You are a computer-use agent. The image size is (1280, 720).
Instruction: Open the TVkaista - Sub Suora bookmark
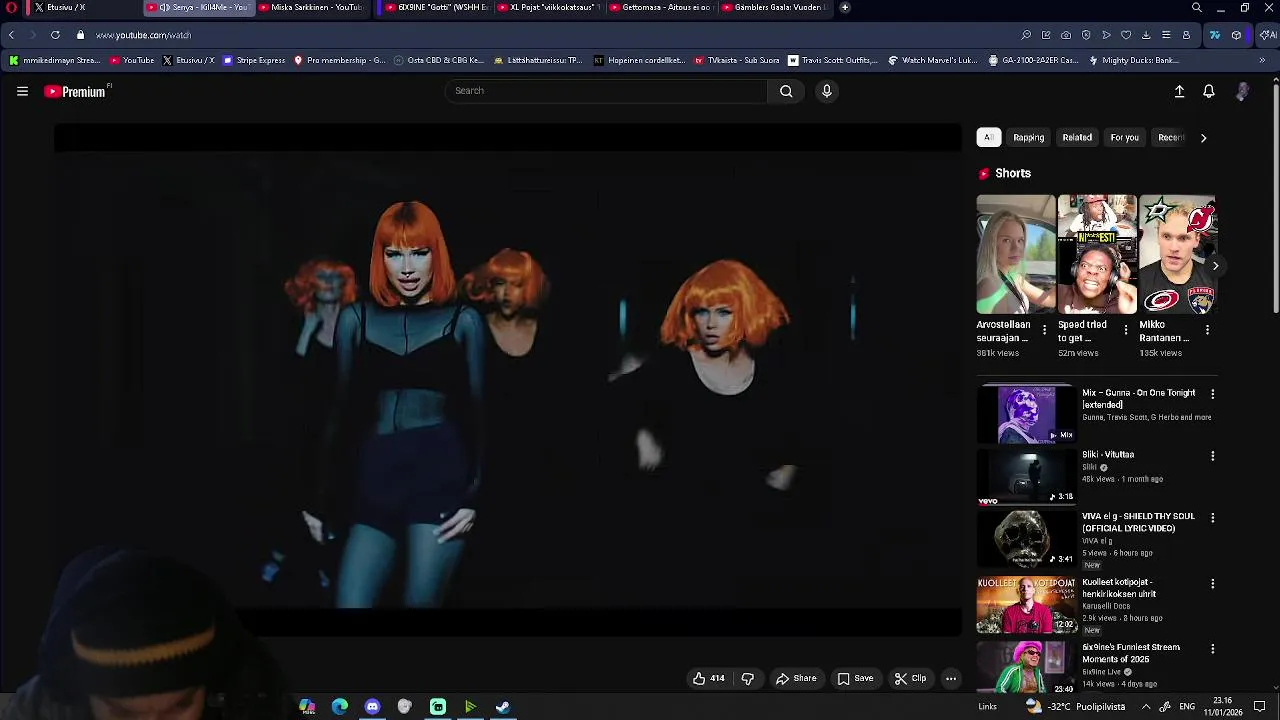pyautogui.click(x=736, y=60)
